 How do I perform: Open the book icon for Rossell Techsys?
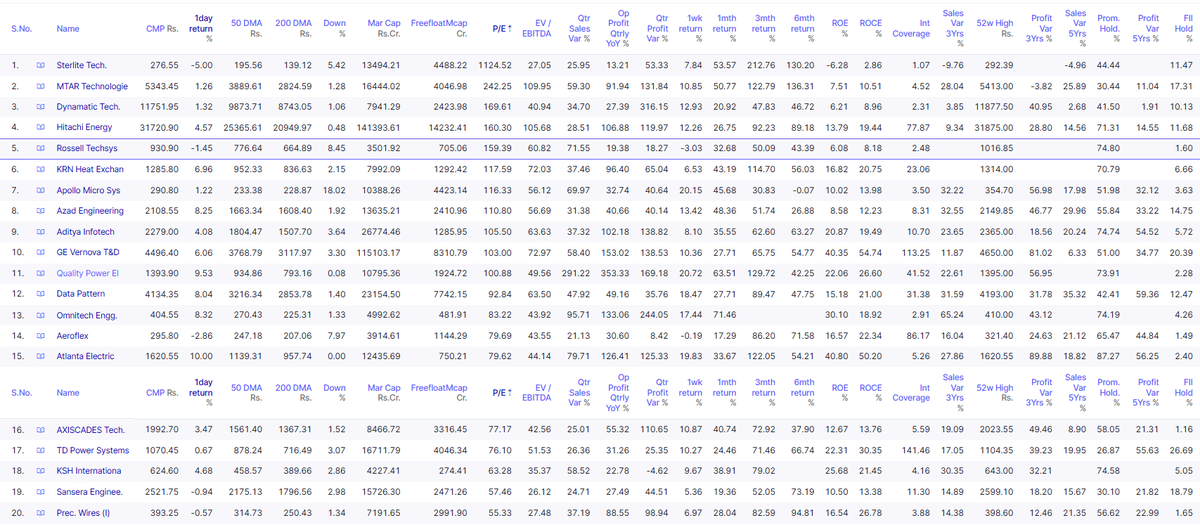pos(41,148)
